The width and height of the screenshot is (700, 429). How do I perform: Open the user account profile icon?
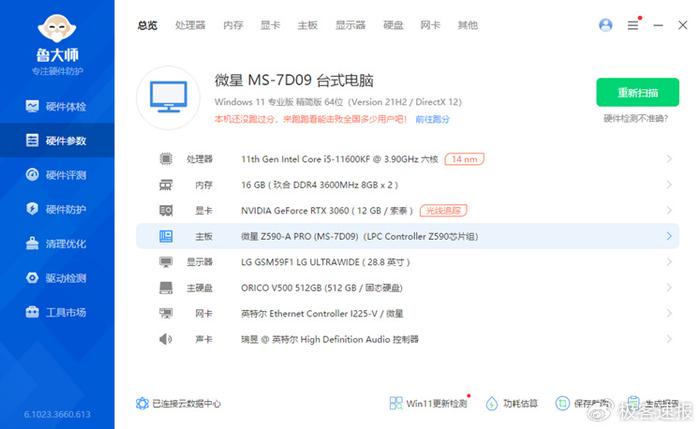(x=605, y=25)
